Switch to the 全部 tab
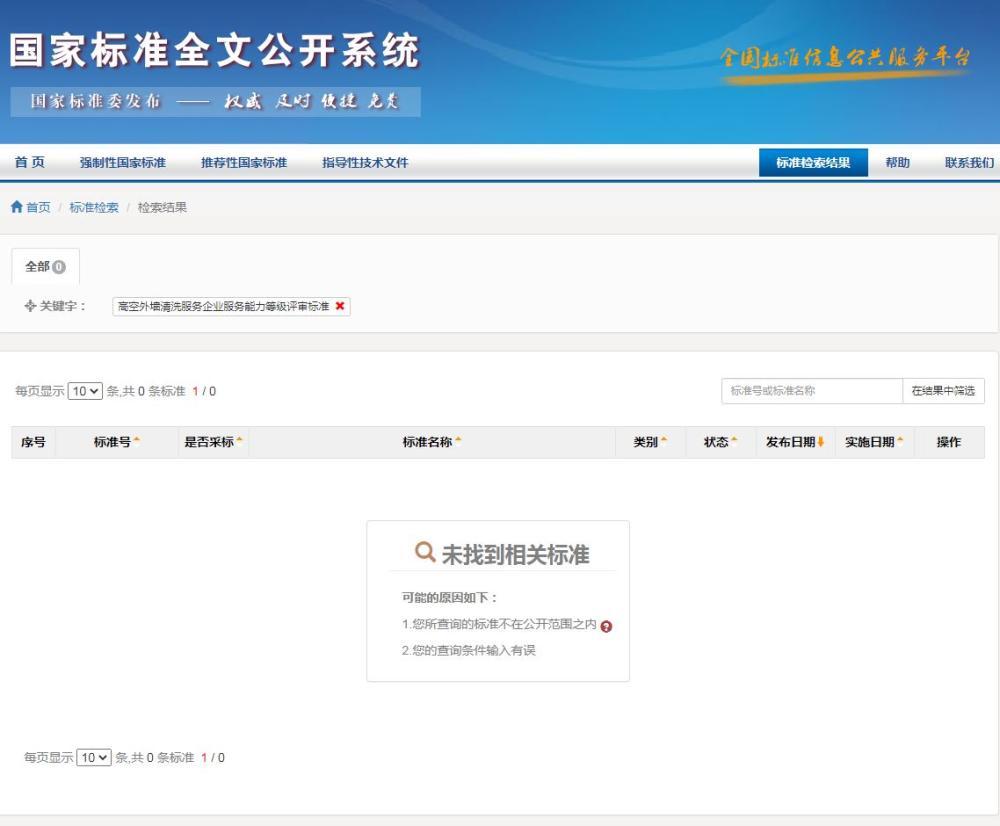Screen dimensions: 1000x826 click(44, 267)
